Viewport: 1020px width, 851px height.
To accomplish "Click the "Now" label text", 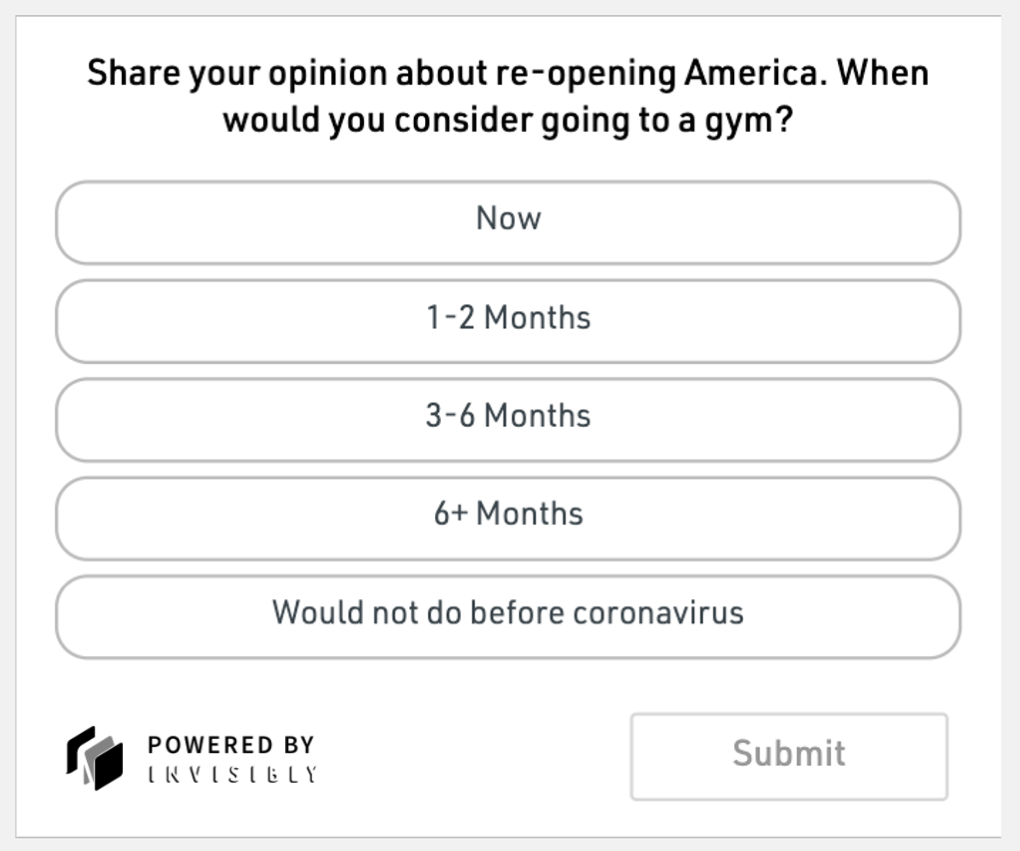I will (508, 218).
